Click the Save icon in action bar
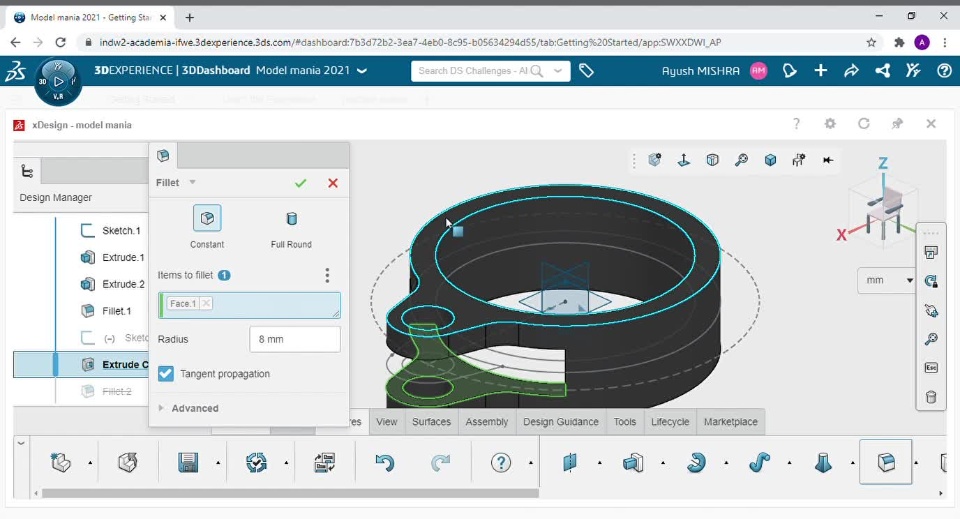The width and height of the screenshot is (960, 519). coord(188,463)
